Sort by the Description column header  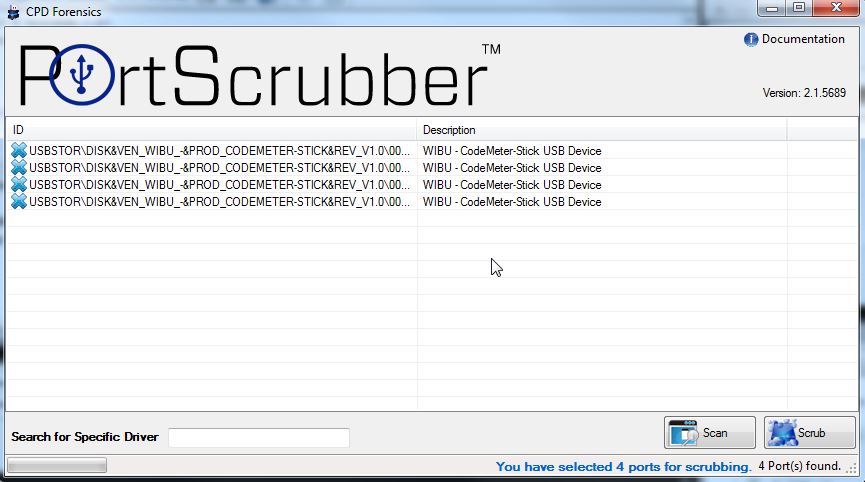pos(602,130)
